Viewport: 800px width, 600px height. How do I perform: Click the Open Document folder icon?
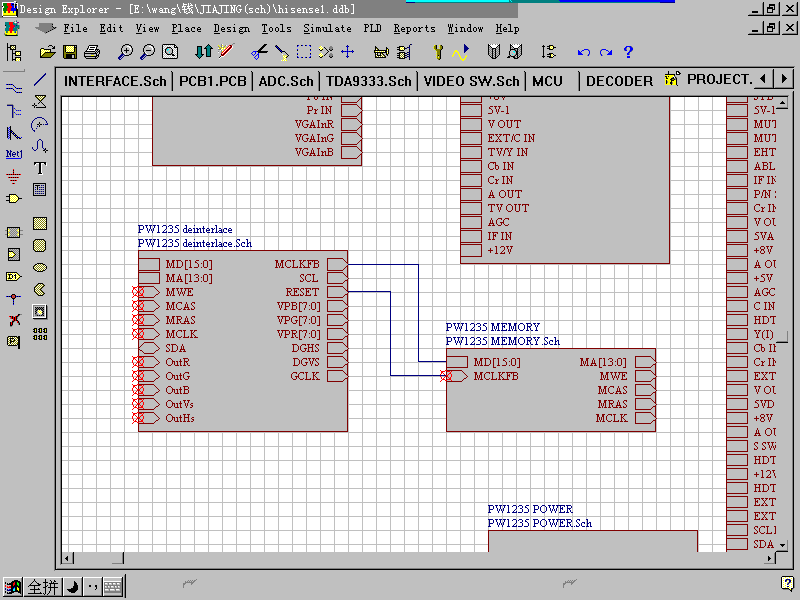click(48, 52)
